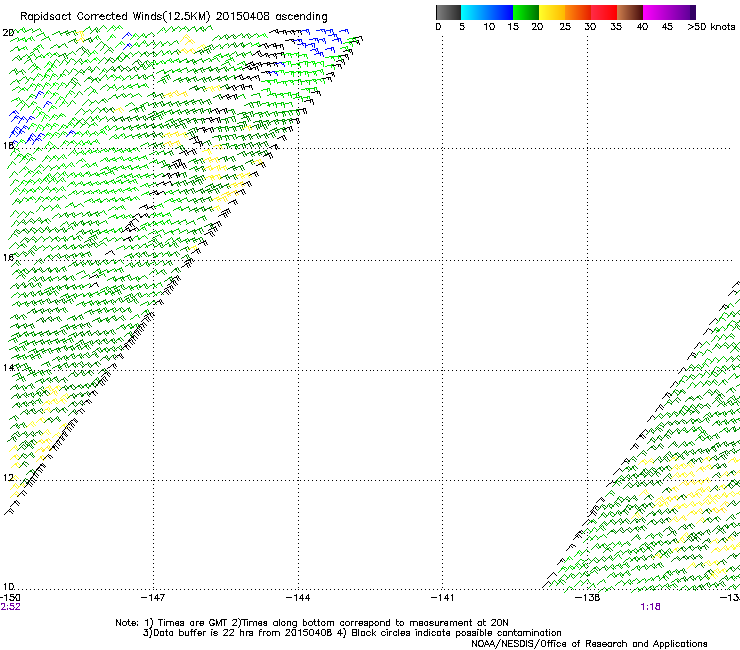
Task: Click the gray 0-5 knots color segment
Action: pyautogui.click(x=448, y=12)
